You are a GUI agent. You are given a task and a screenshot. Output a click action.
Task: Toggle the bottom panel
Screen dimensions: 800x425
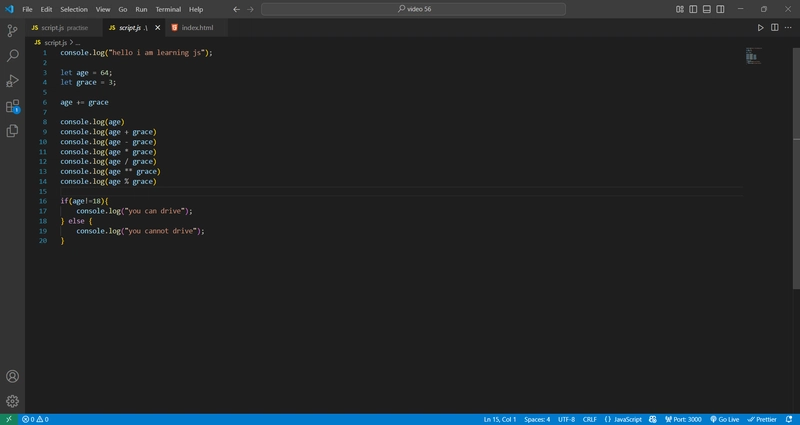pos(707,9)
